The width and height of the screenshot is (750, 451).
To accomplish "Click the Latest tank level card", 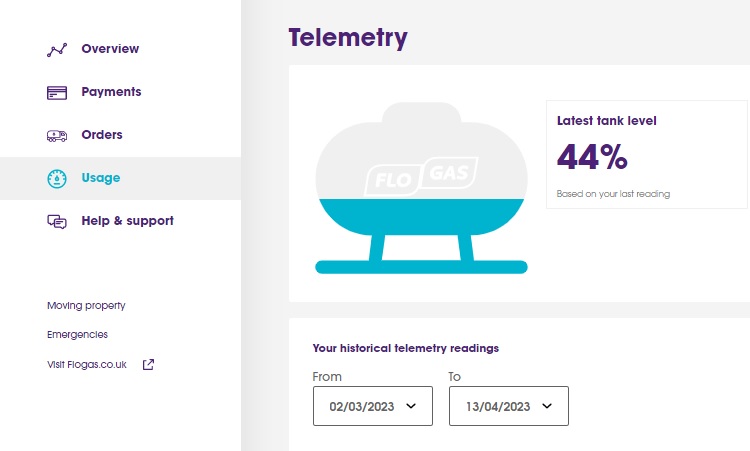I will [646, 154].
